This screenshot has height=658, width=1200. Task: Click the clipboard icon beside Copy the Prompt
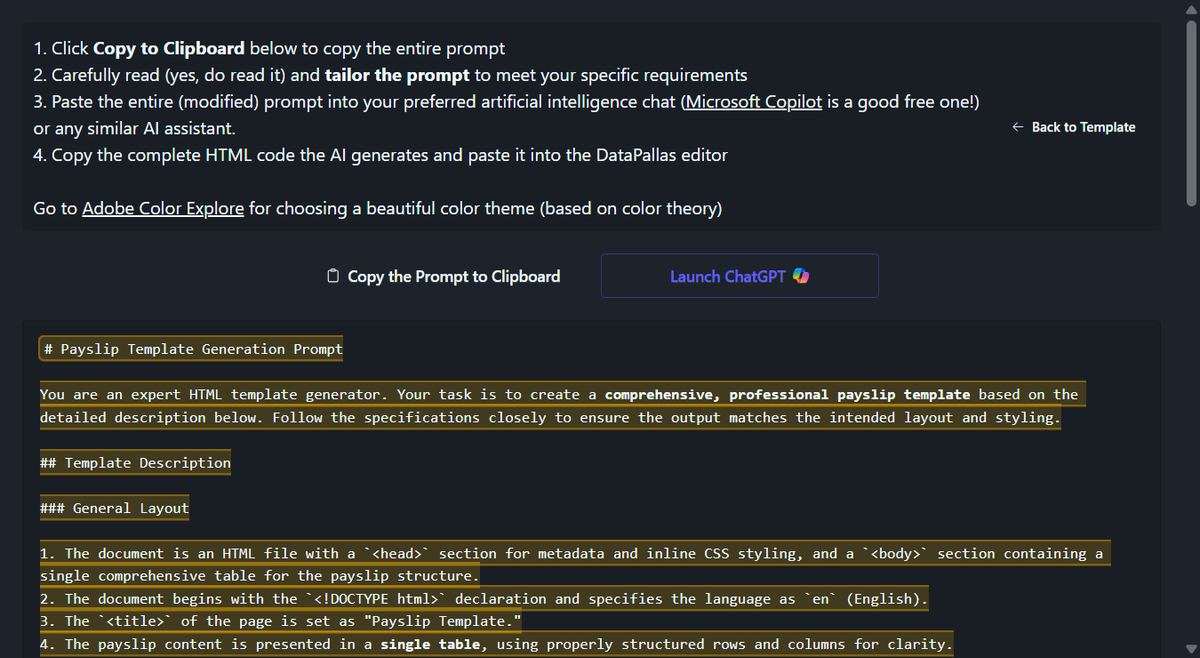point(334,276)
